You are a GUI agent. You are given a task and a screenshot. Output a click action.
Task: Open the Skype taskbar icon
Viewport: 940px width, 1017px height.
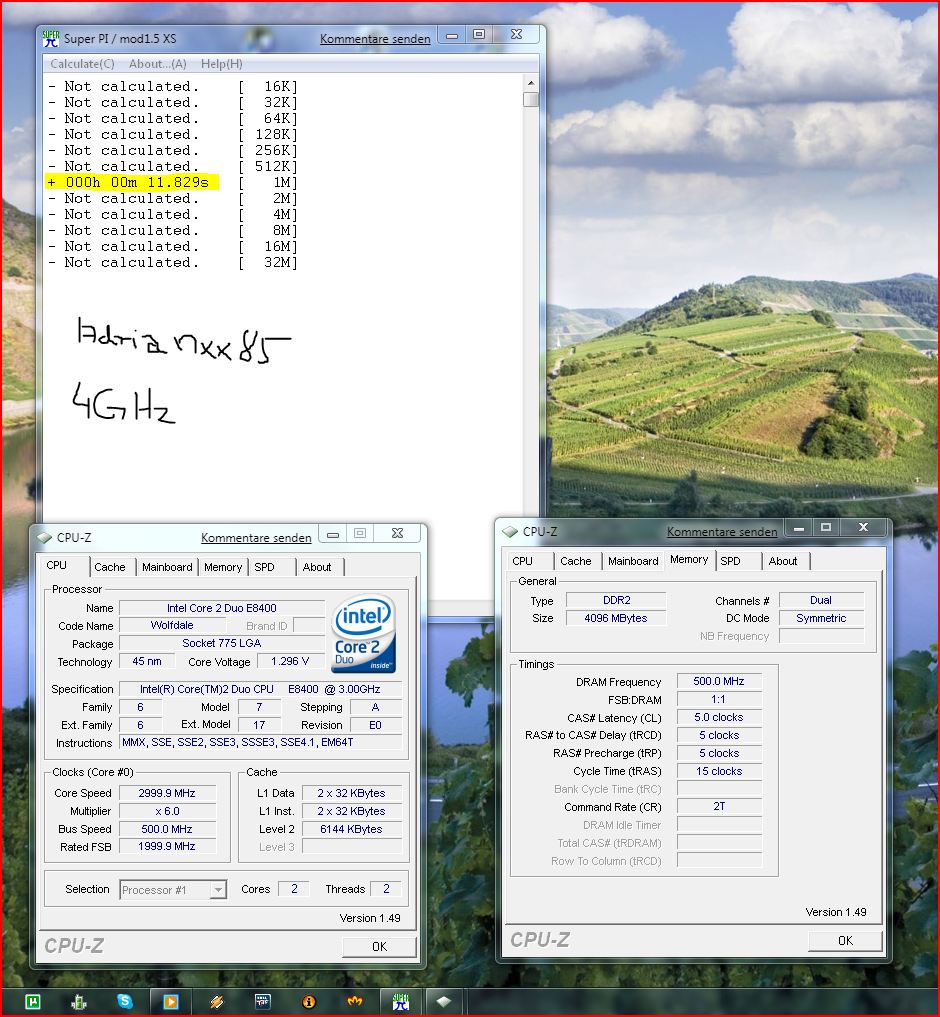(x=125, y=1001)
